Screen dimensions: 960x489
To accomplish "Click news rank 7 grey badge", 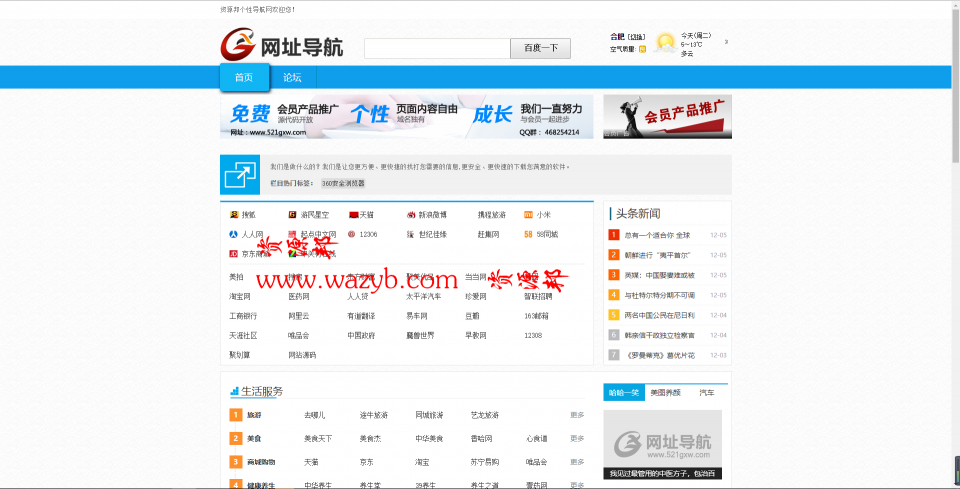I will 614,355.
